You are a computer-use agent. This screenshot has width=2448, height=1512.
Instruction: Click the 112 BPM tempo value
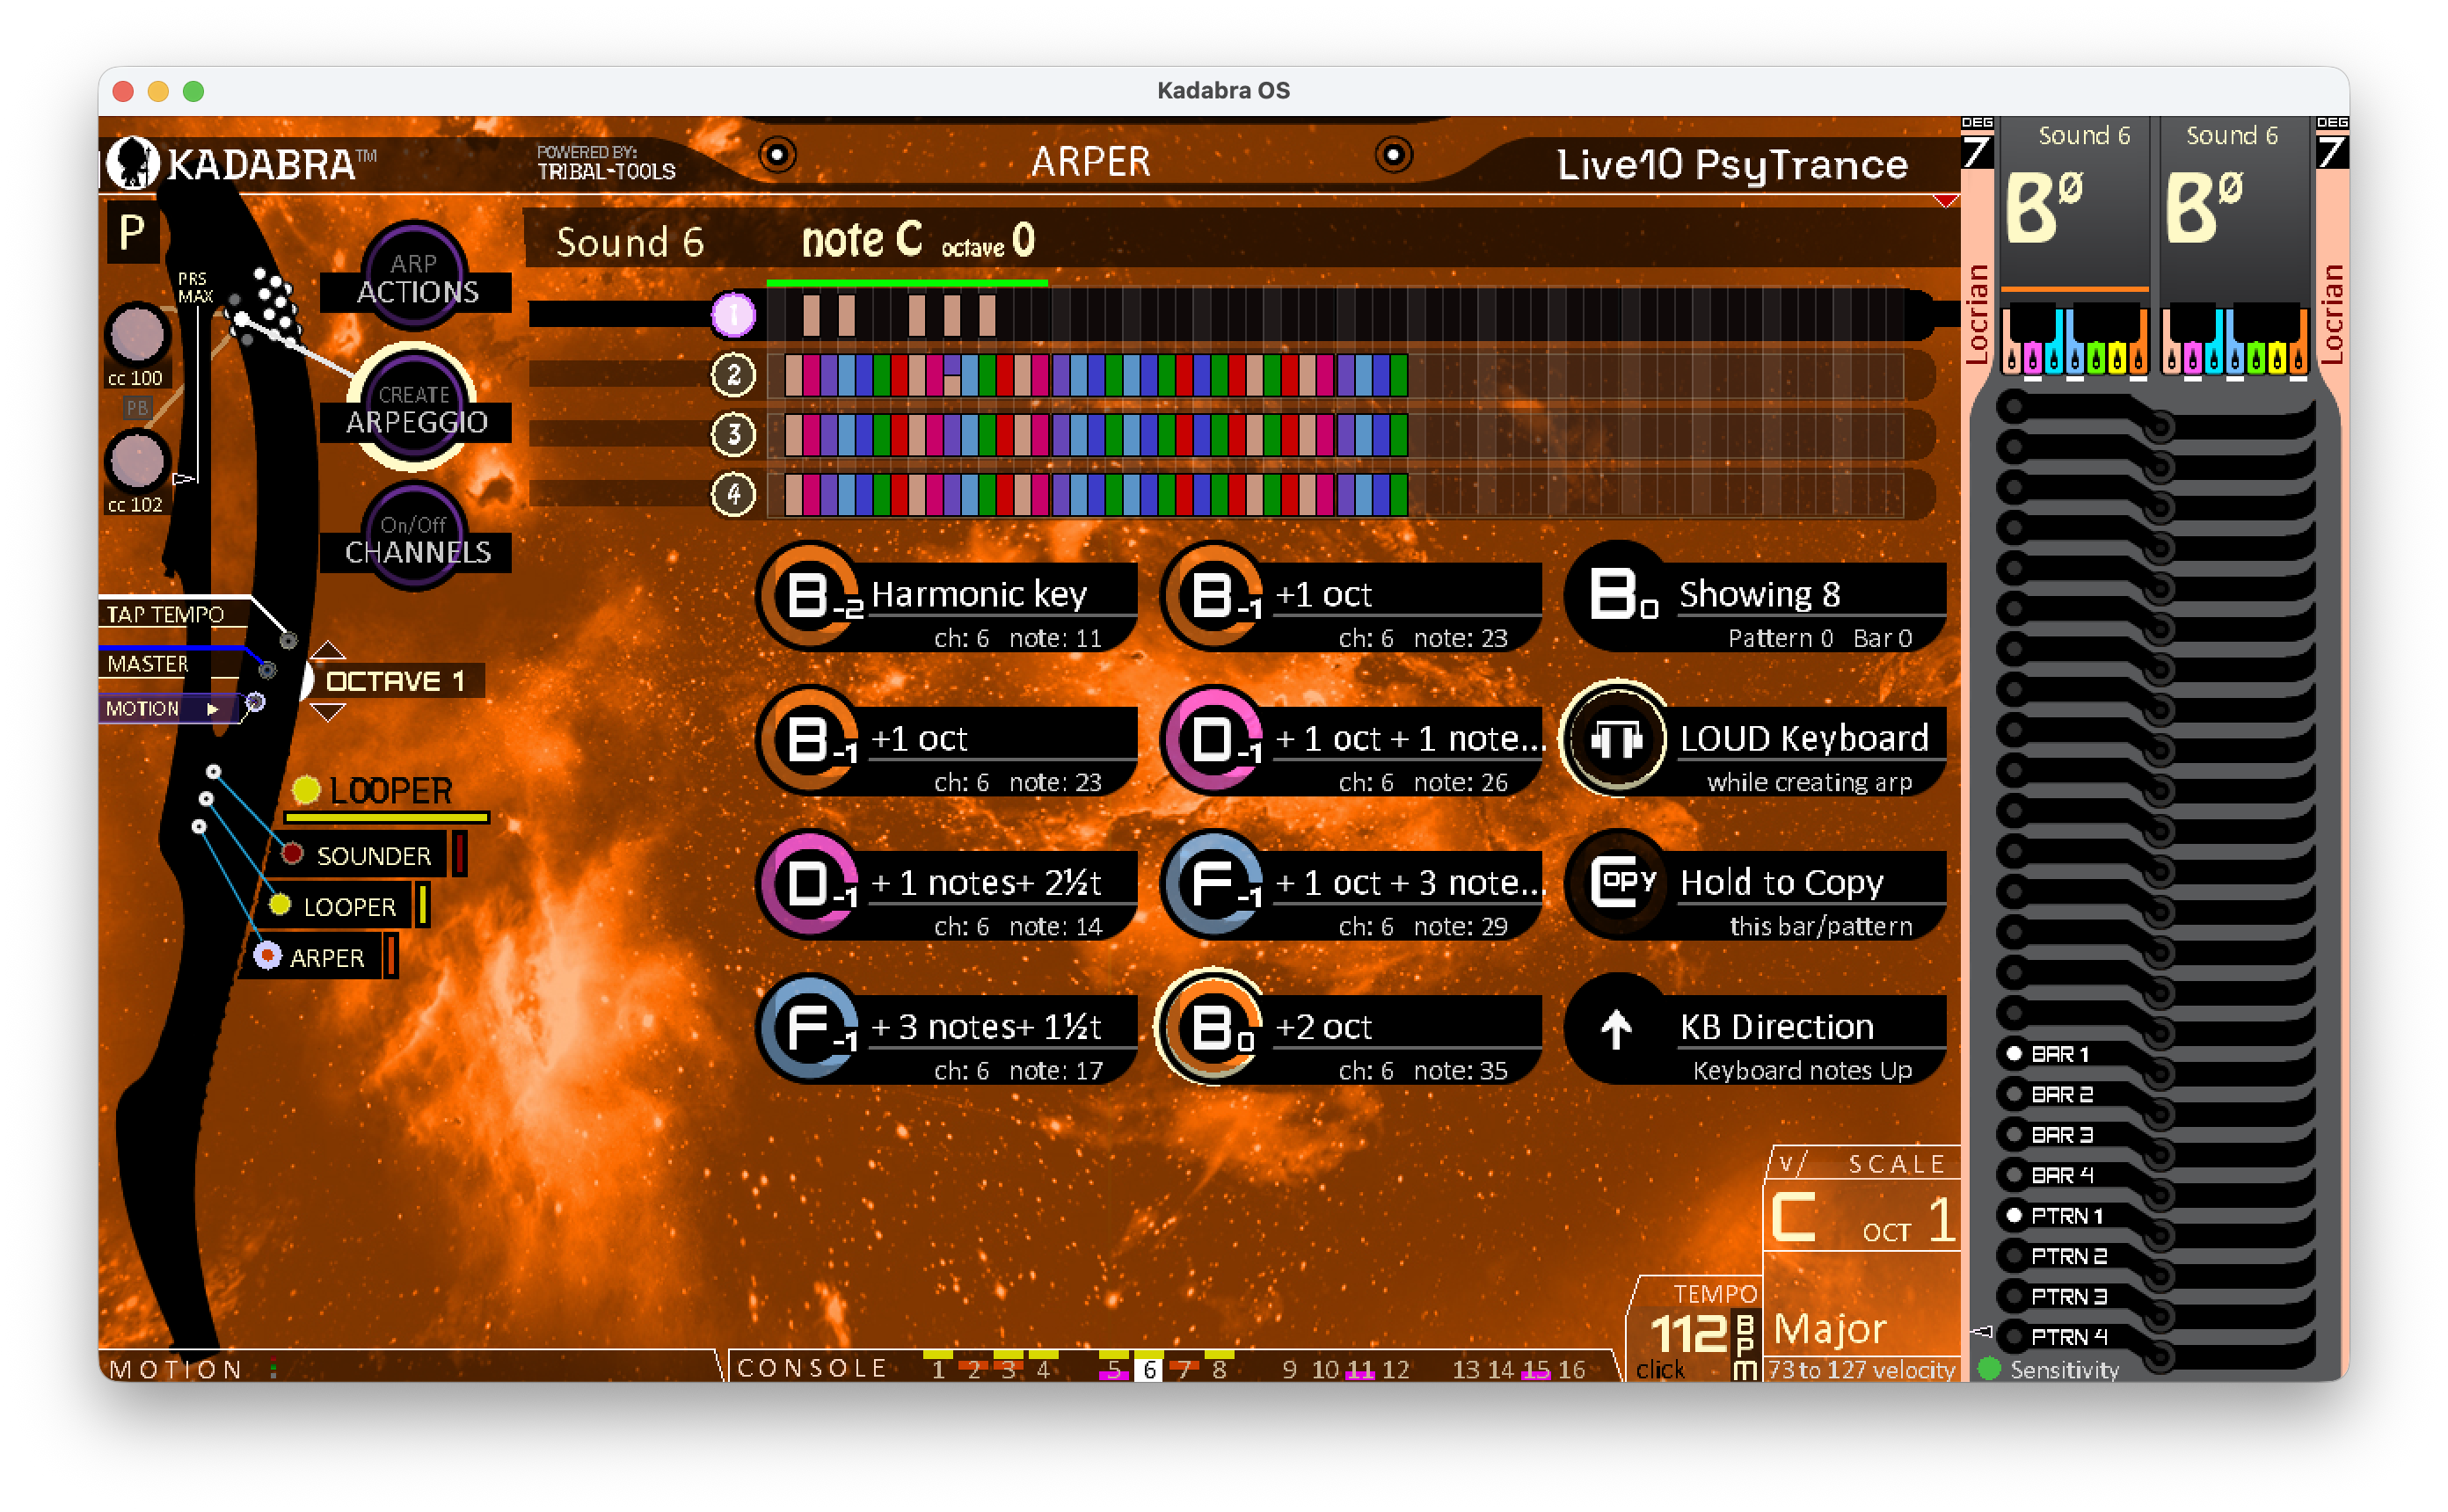click(x=1688, y=1334)
